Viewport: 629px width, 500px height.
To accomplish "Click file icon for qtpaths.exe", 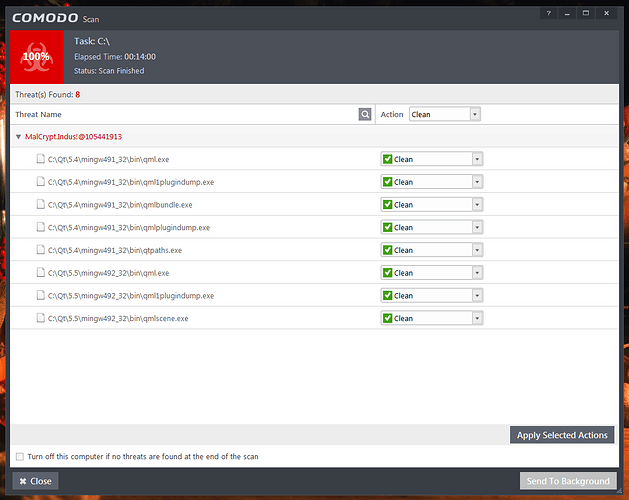I will pos(41,250).
